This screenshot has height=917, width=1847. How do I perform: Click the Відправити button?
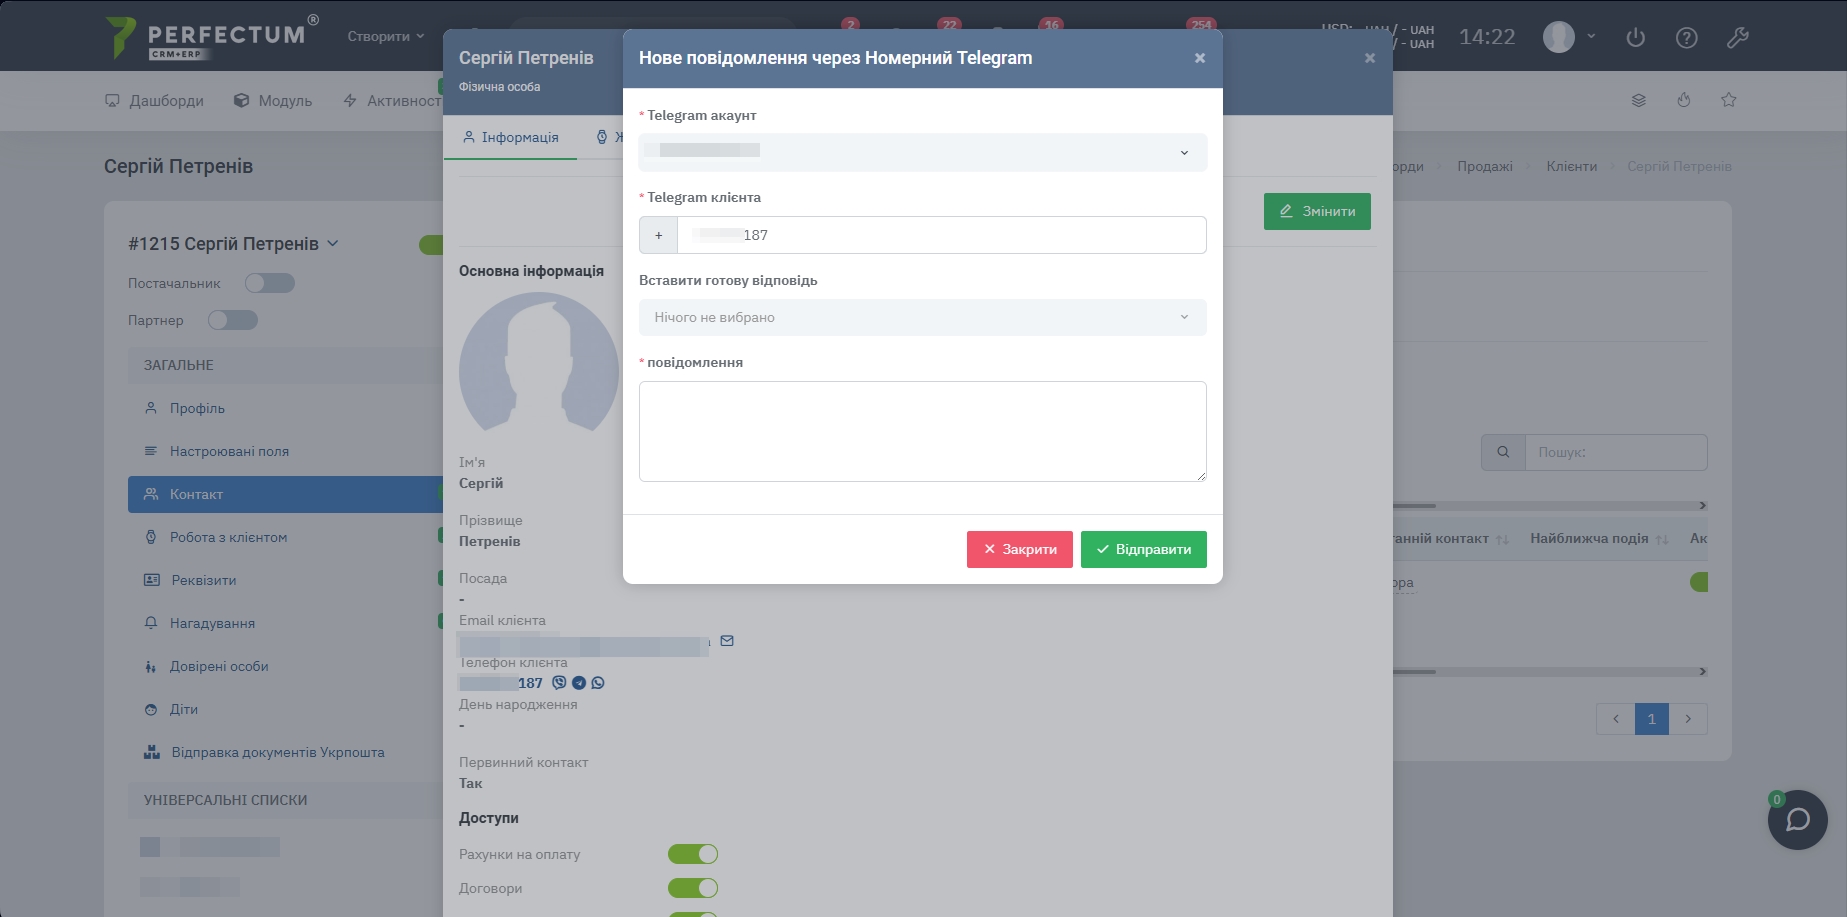(1144, 549)
